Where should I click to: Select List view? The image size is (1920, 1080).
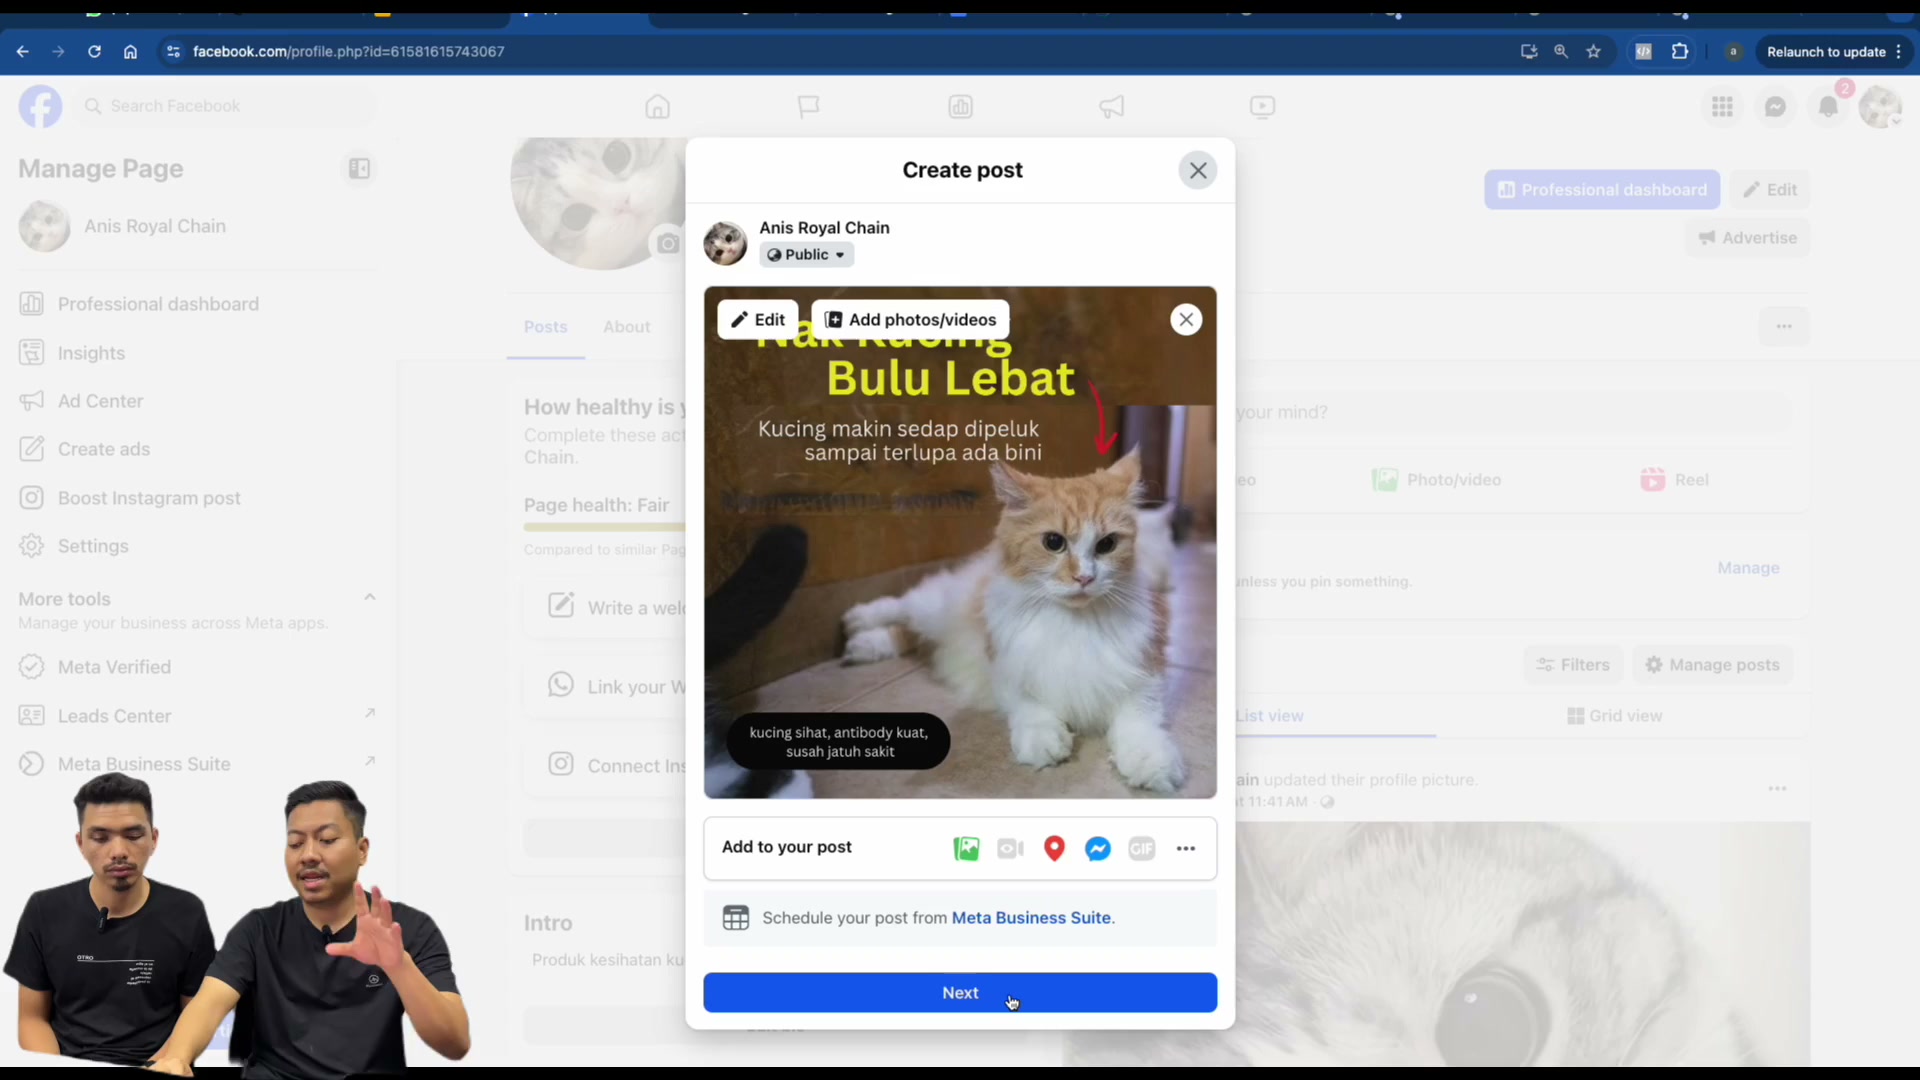(x=1268, y=716)
